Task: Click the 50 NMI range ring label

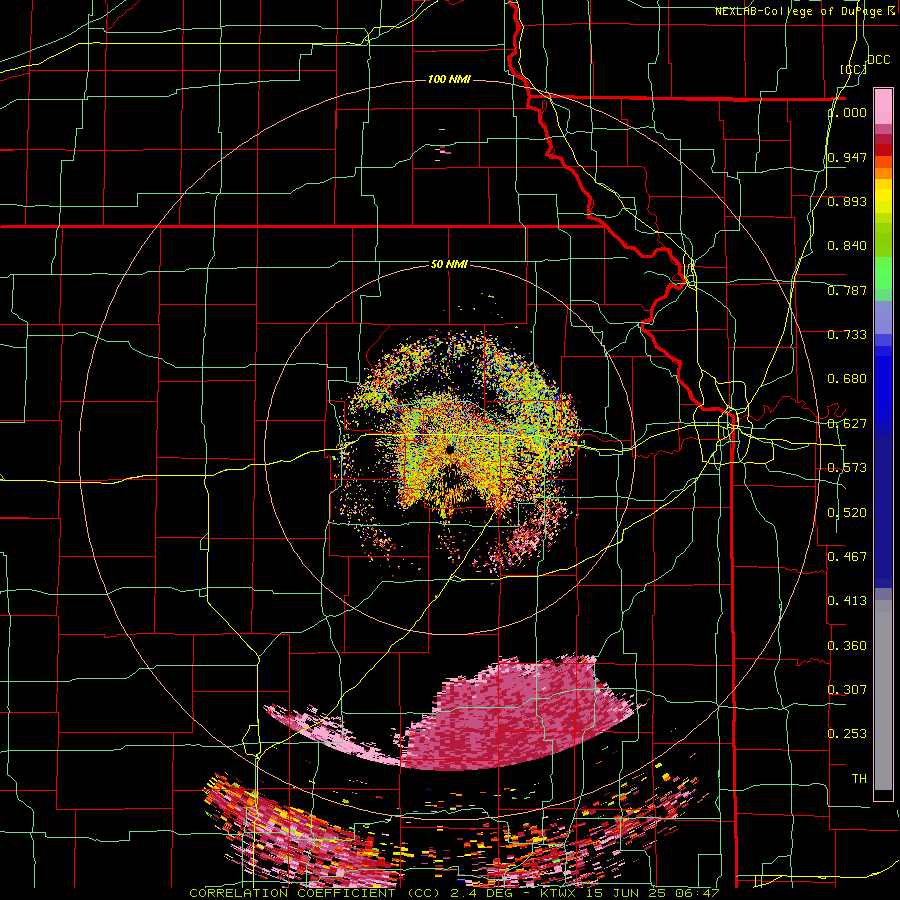Action: pyautogui.click(x=449, y=264)
